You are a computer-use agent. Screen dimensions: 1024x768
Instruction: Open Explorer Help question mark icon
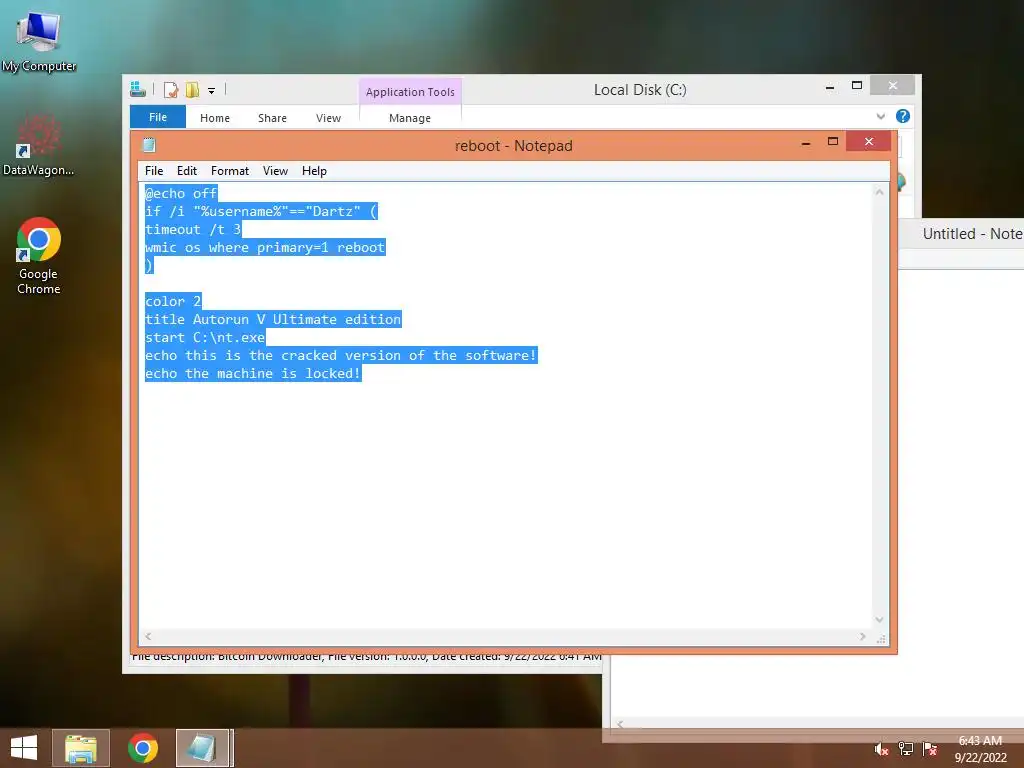point(903,116)
